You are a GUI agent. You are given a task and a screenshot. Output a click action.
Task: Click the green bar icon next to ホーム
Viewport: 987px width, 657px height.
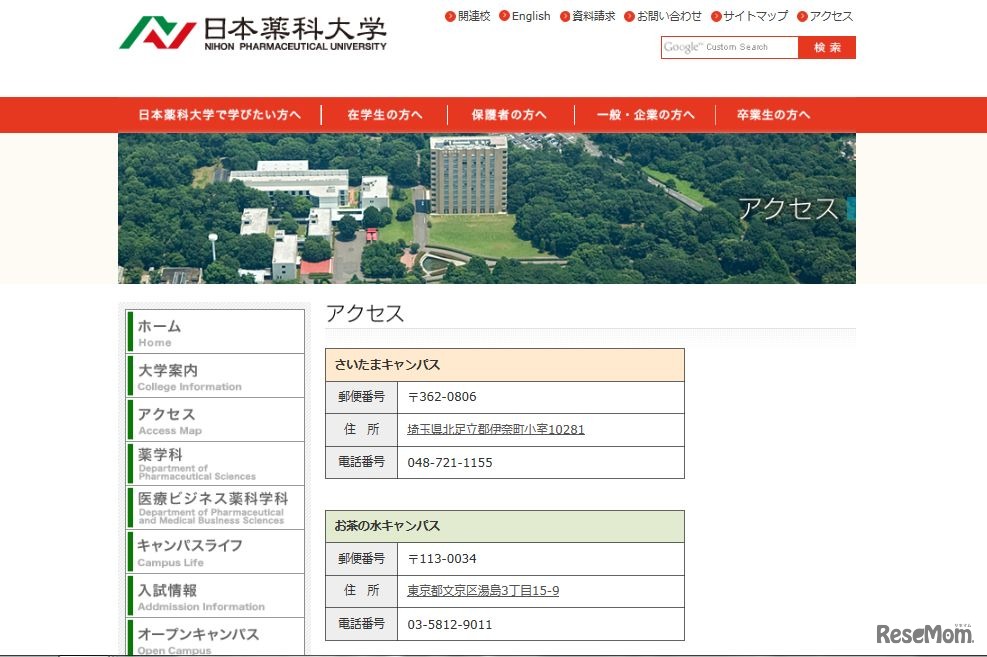coord(128,332)
